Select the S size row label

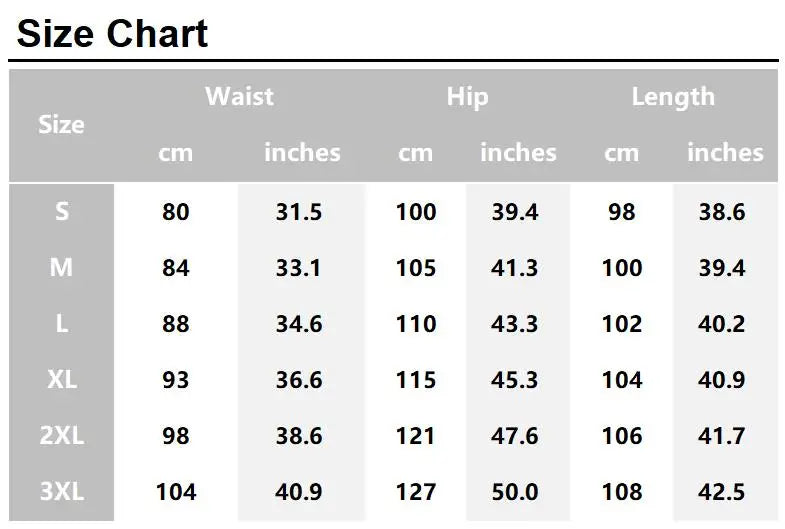62,212
